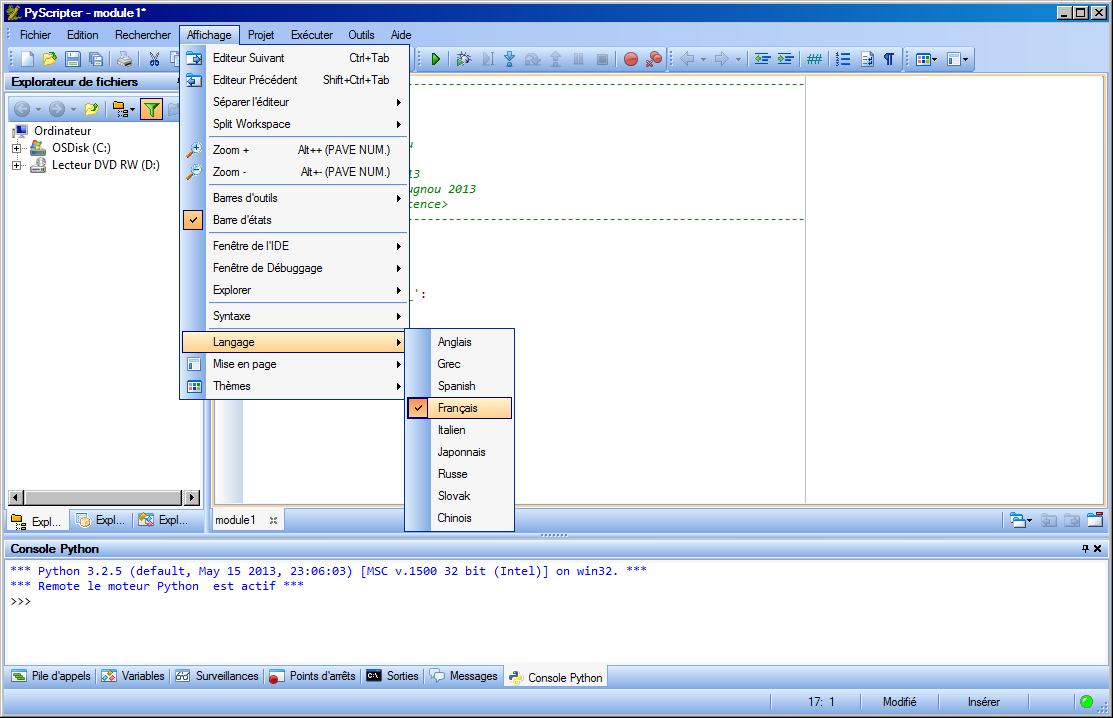Open the Barres d'outils submenu
This screenshot has height=718, width=1113.
(x=295, y=198)
